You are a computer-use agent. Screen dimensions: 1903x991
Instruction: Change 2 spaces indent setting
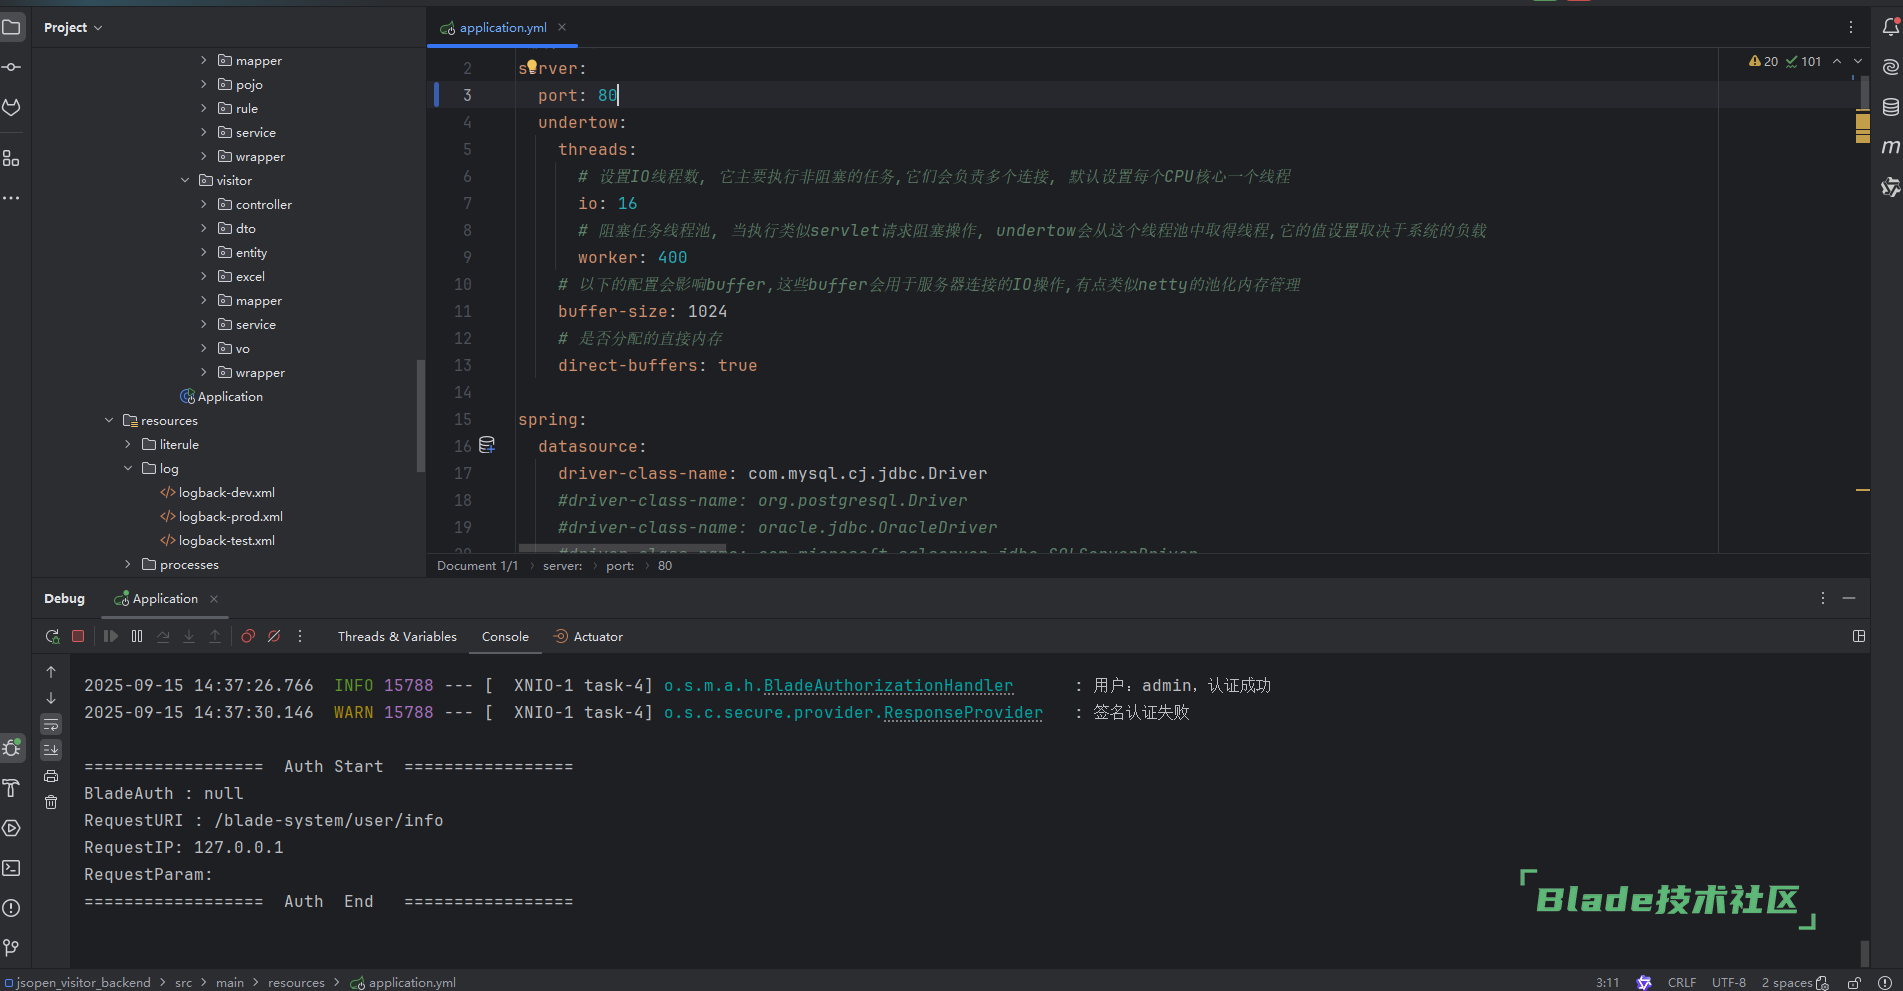(x=1787, y=983)
